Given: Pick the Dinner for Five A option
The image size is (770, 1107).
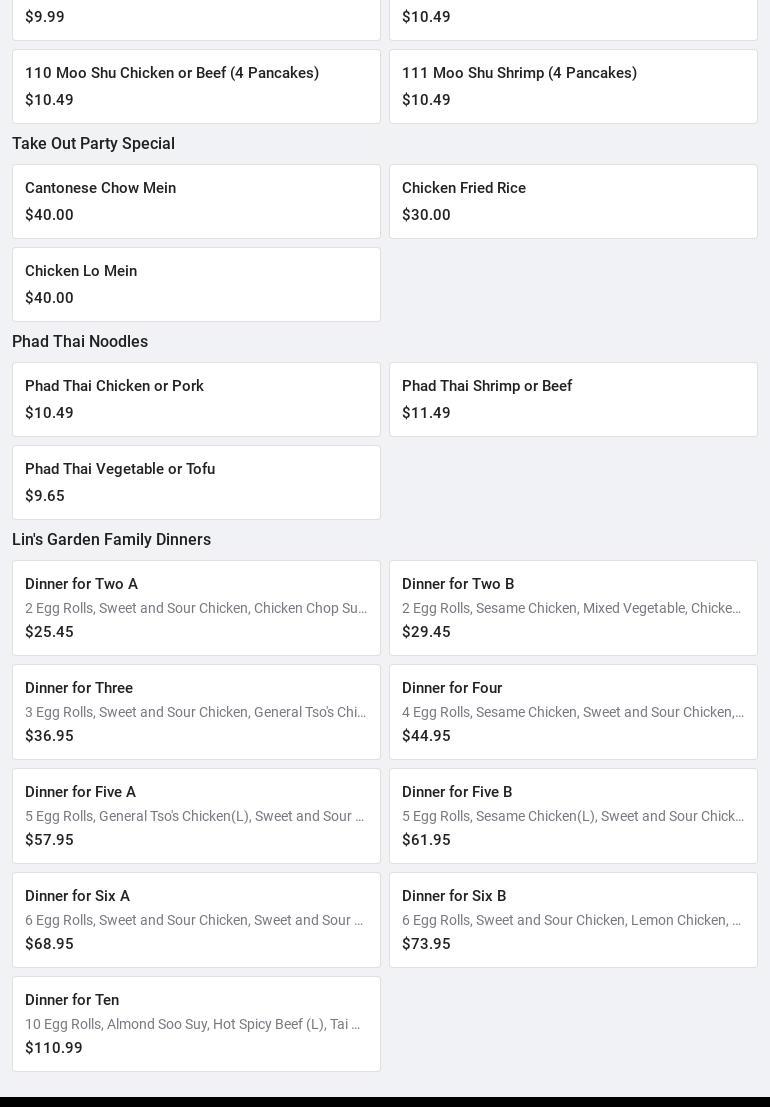Looking at the screenshot, I should pyautogui.click(x=196, y=815).
